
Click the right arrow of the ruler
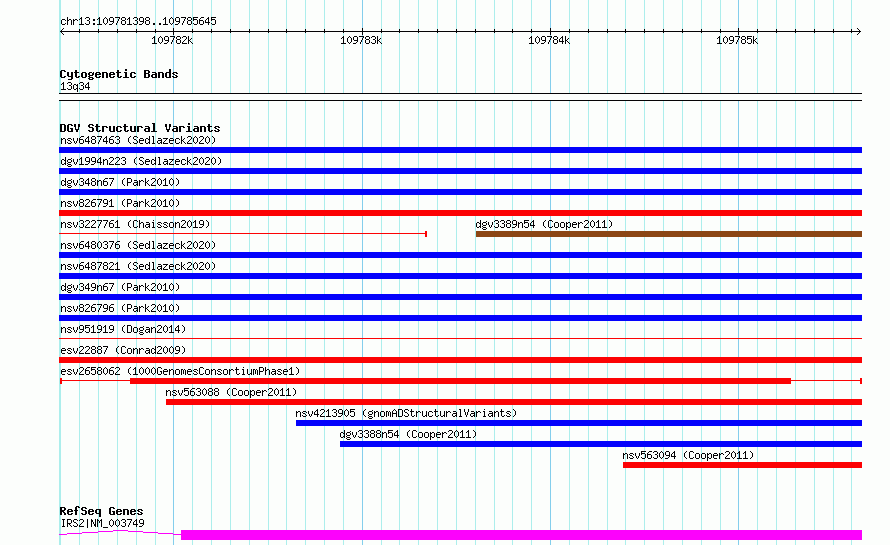click(859, 31)
